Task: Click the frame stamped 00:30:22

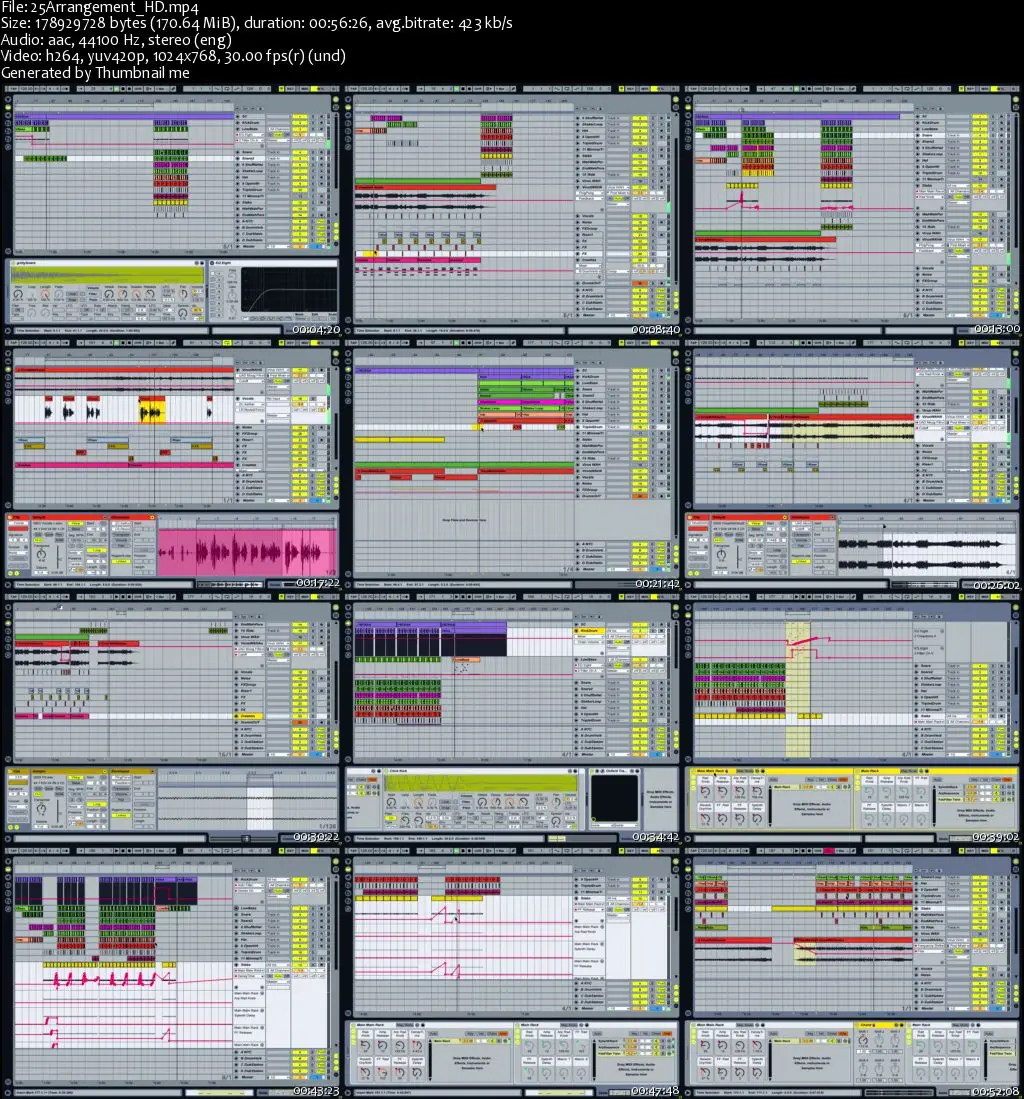Action: (x=172, y=718)
